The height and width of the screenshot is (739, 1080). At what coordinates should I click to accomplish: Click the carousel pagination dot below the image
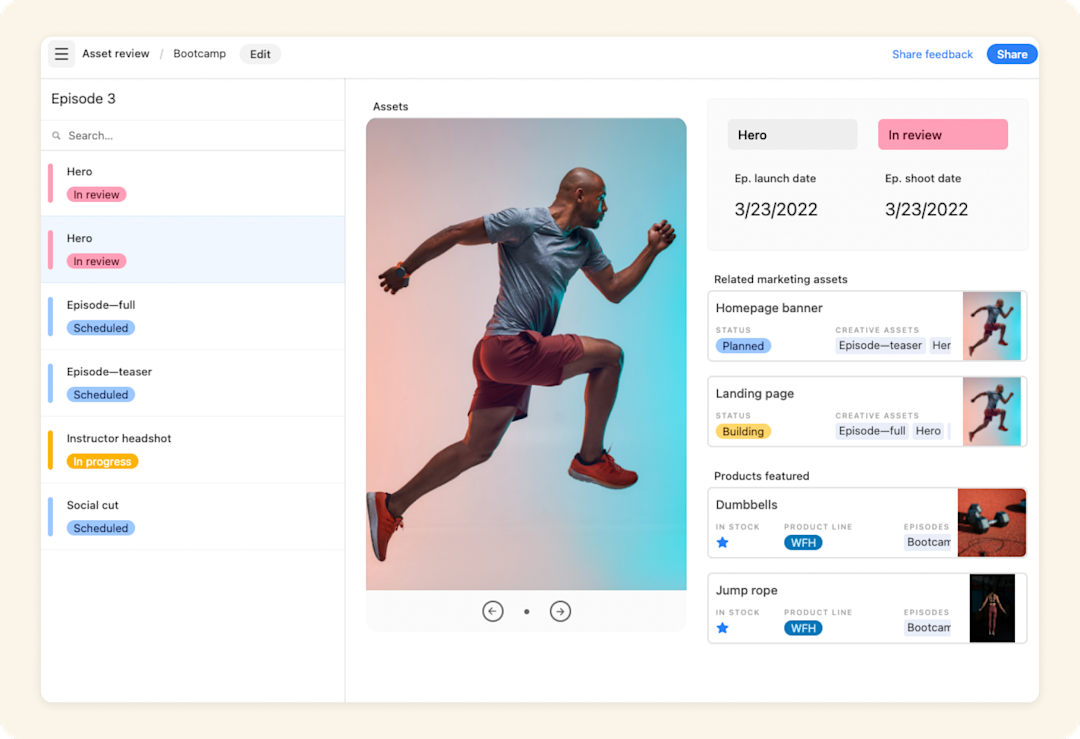(527, 611)
